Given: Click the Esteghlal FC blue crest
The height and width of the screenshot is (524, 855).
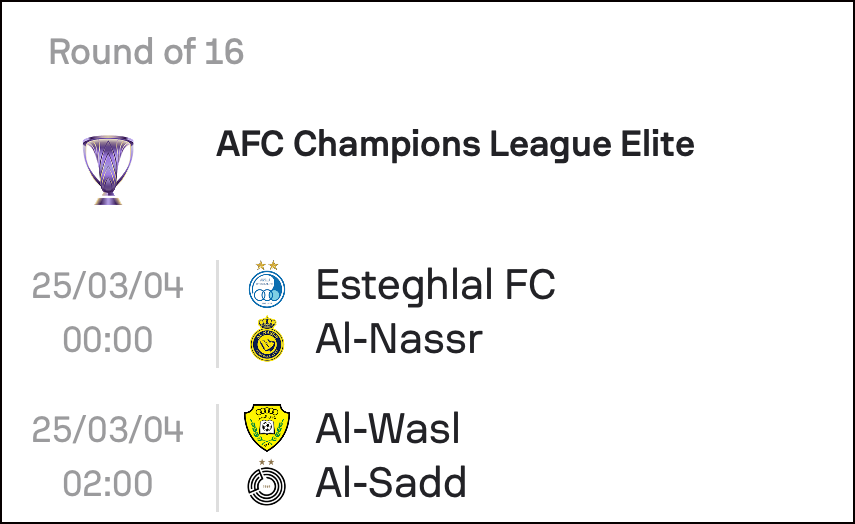Looking at the screenshot, I should click(267, 288).
